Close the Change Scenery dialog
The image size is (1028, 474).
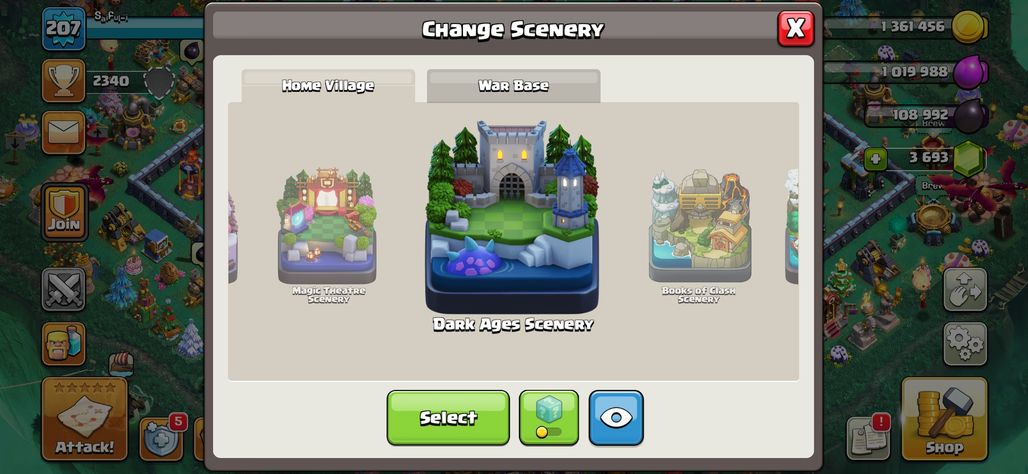[796, 28]
